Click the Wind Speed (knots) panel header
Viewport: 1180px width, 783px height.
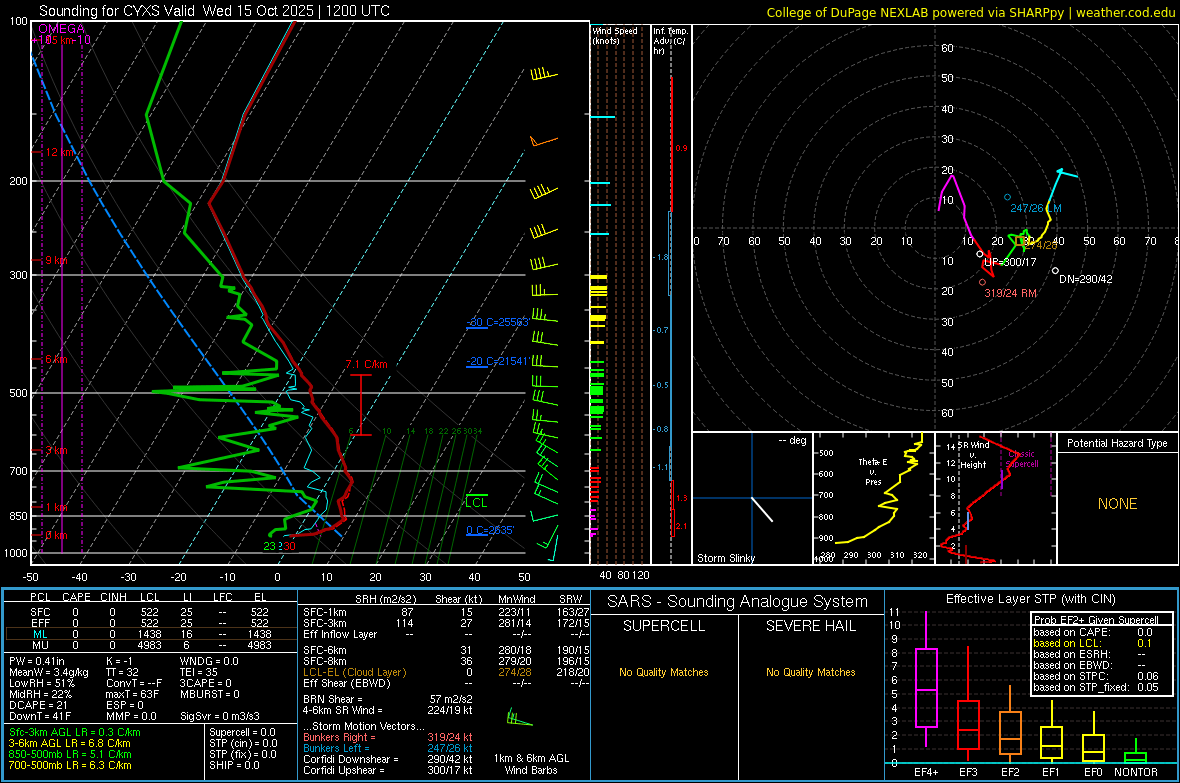click(x=614, y=35)
